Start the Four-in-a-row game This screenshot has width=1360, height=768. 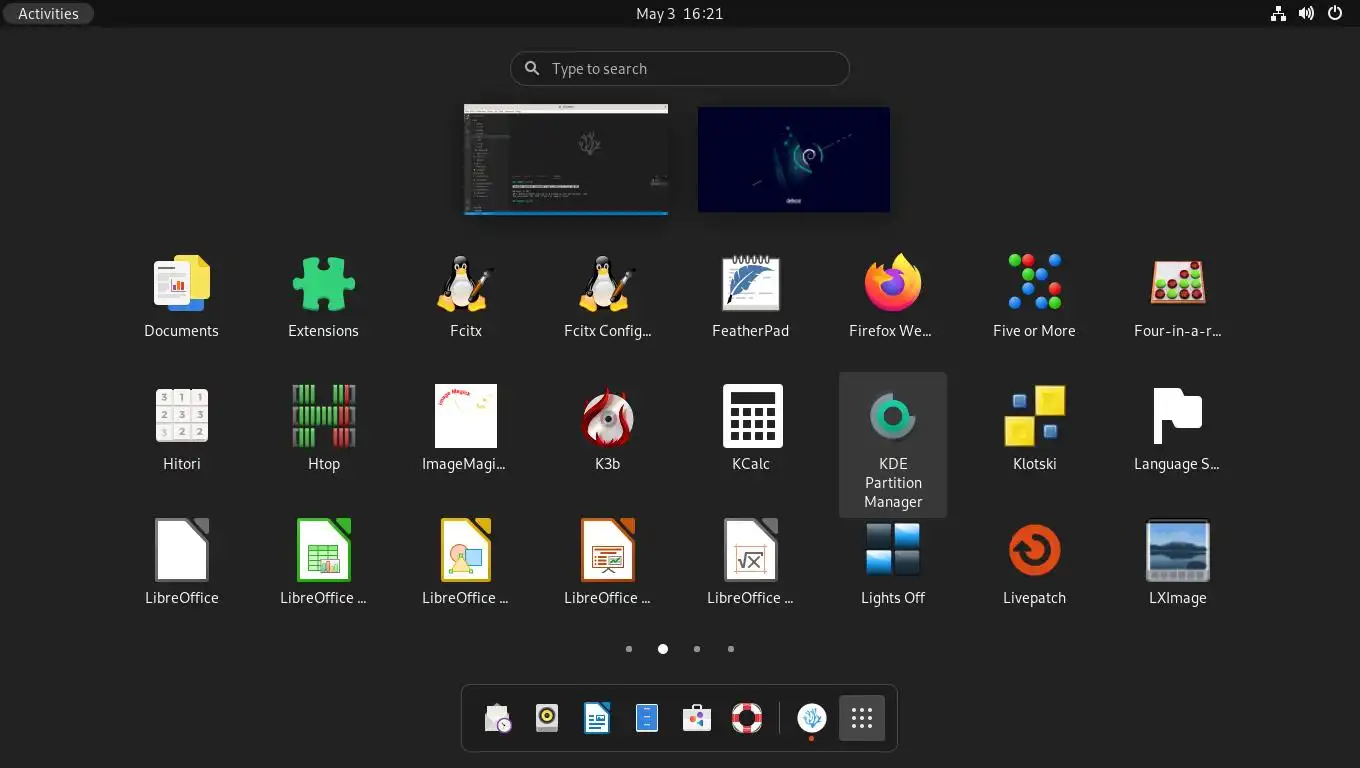click(x=1177, y=295)
